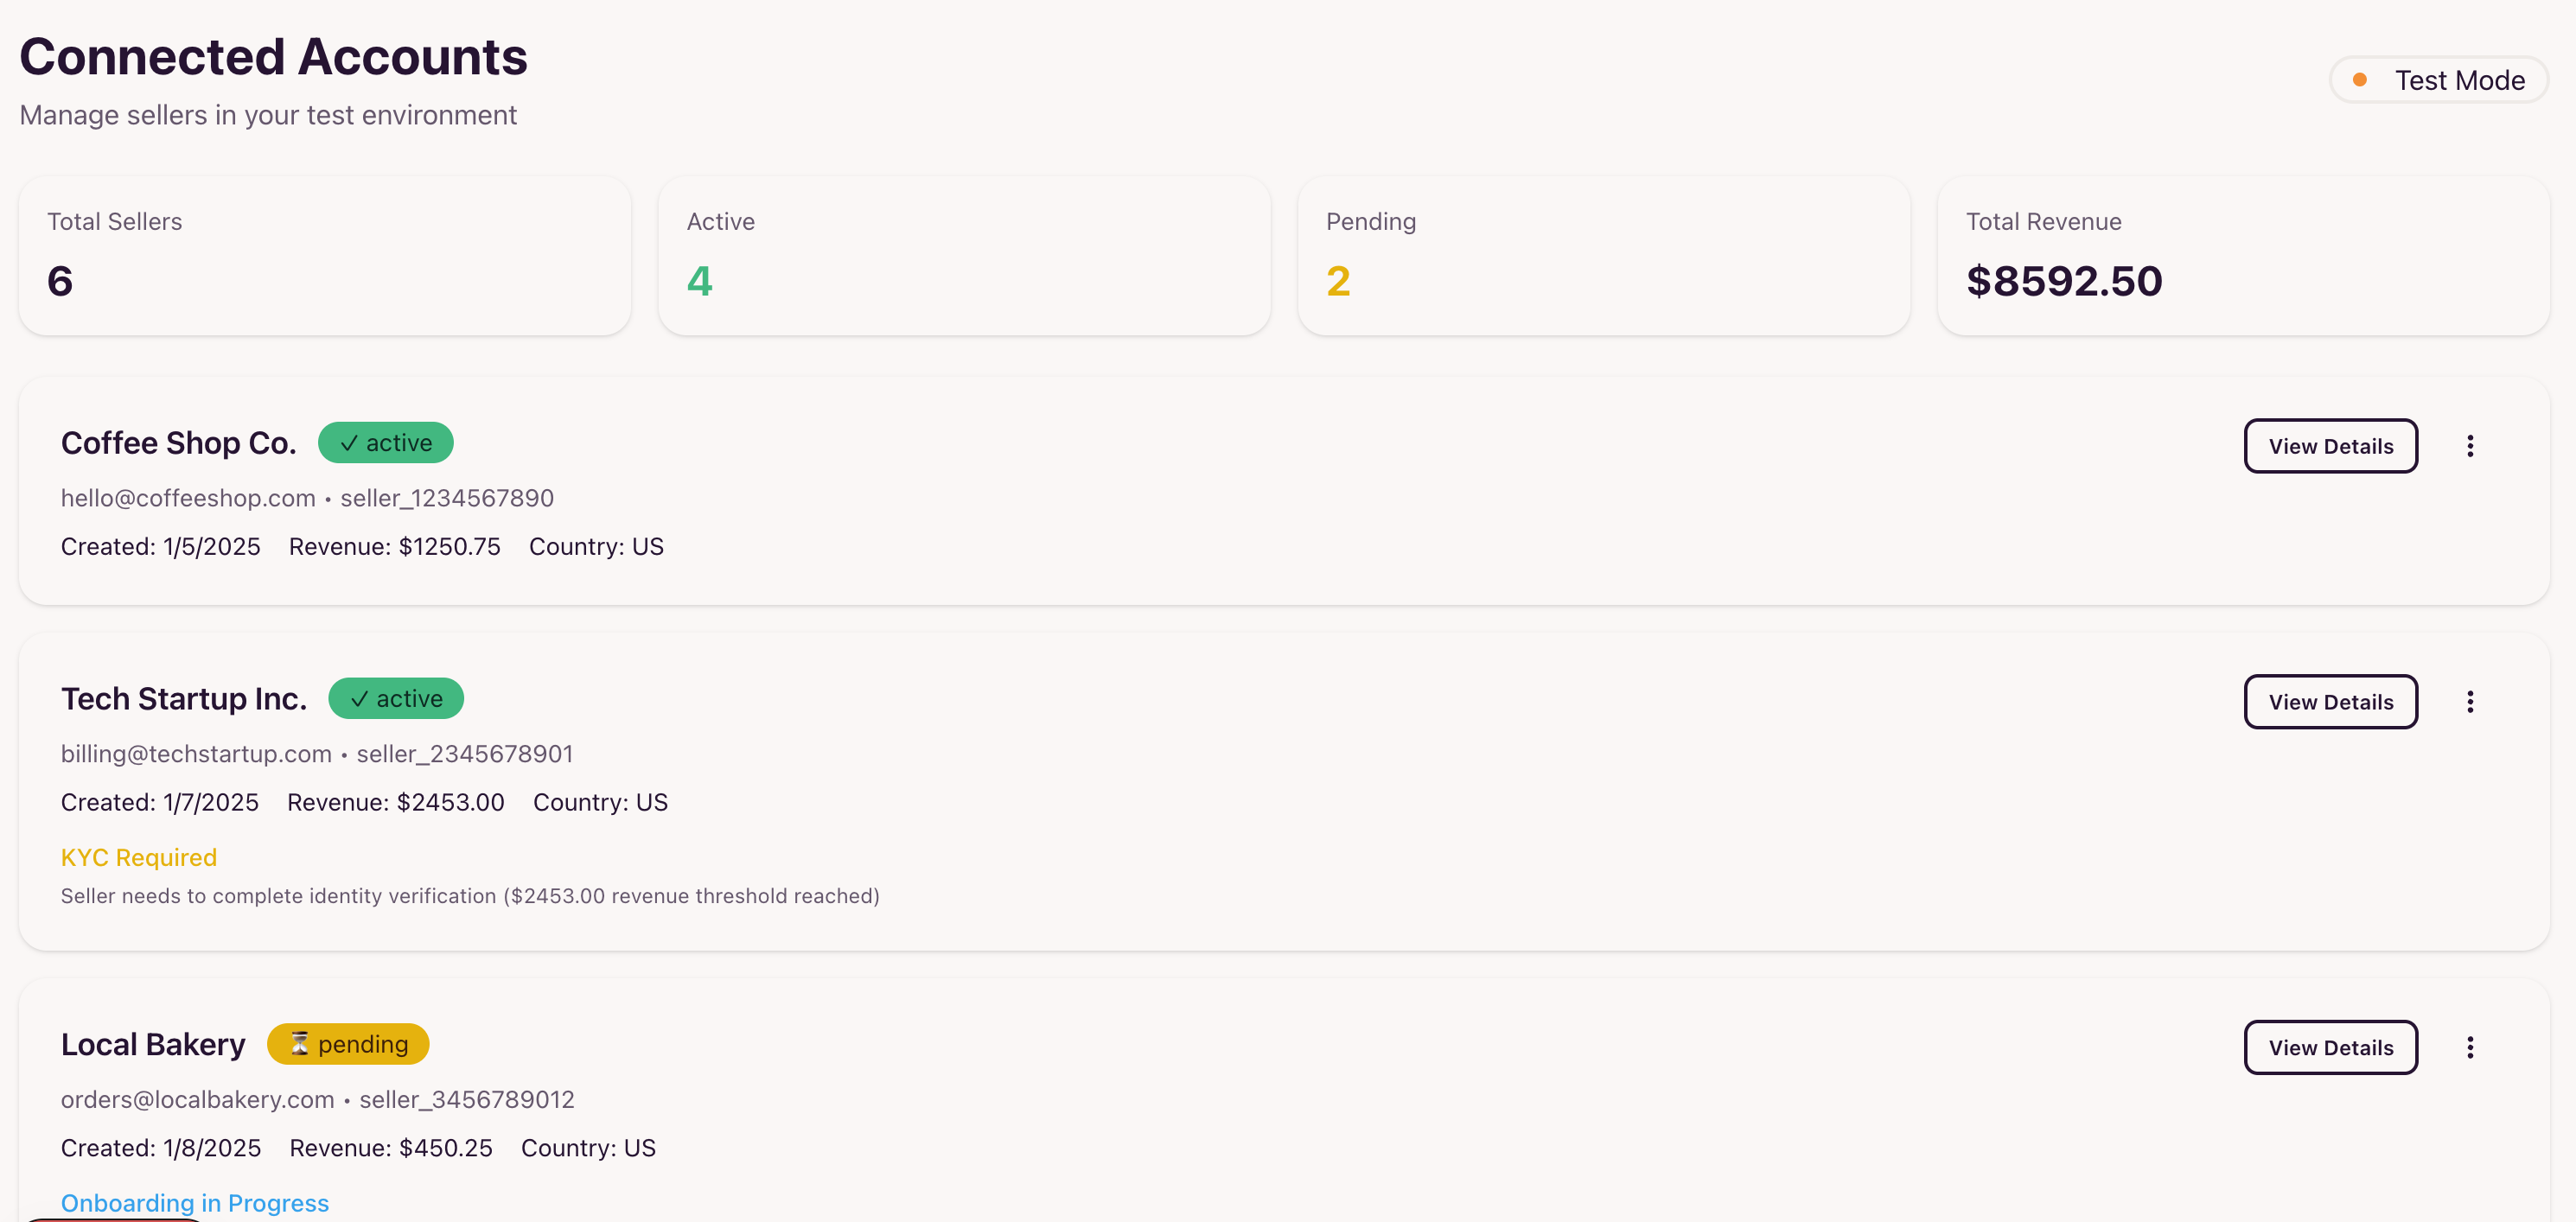The image size is (2576, 1222).
Task: Click checkmark in Coffee Shop active badge
Action: (349, 443)
